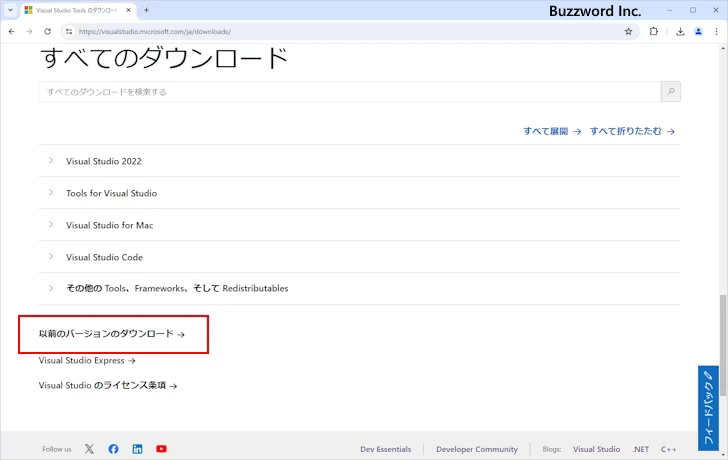Click the page vertical scrollbar thumb
This screenshot has height=460, width=728.
coord(723,346)
